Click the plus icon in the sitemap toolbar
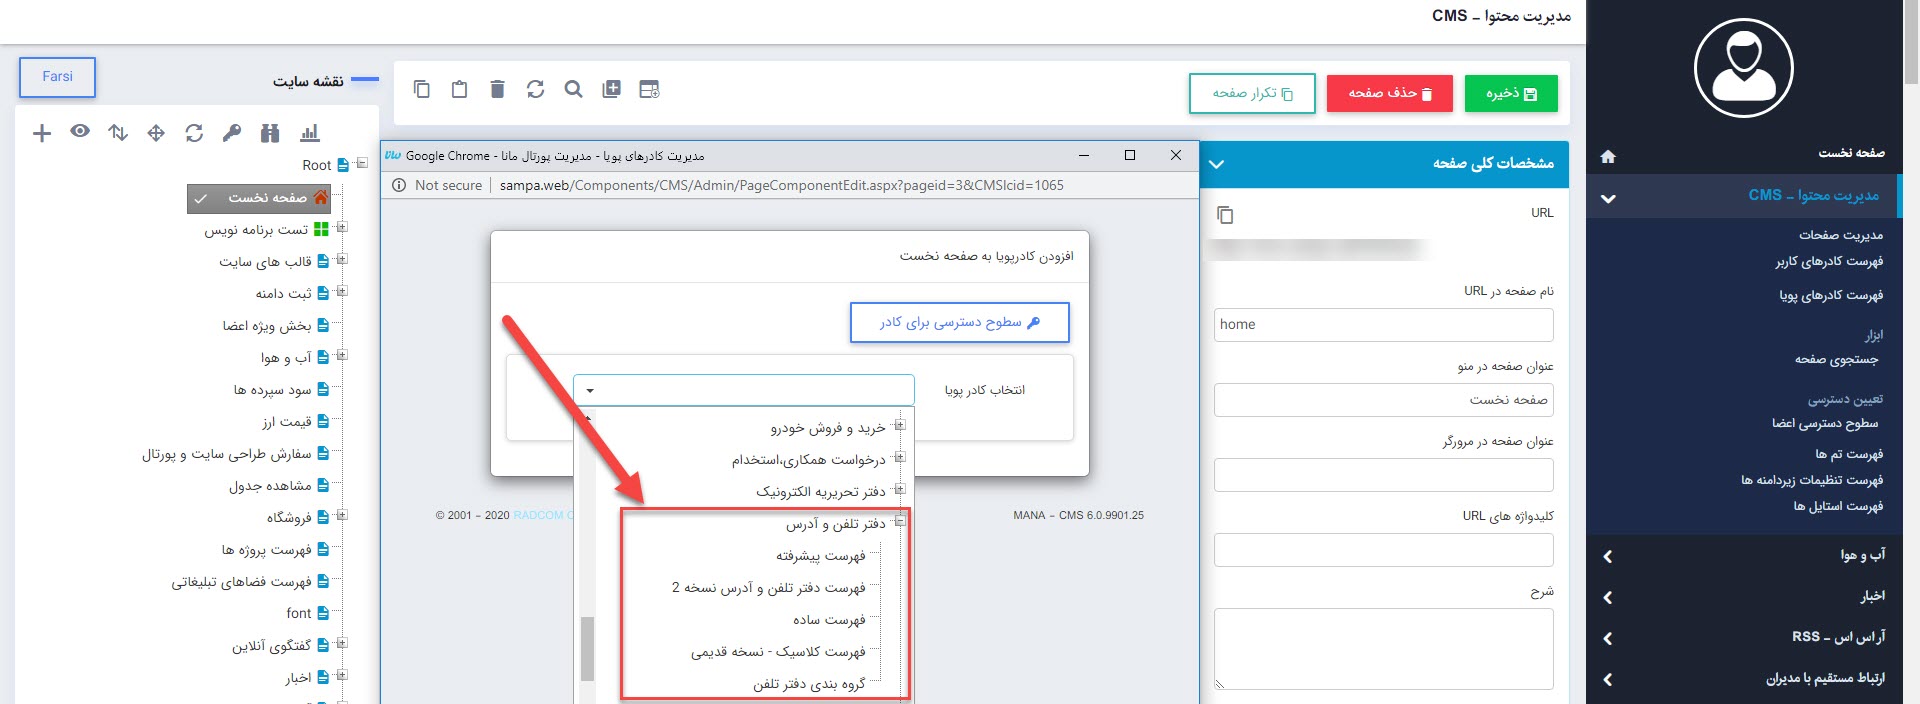1920x704 pixels. (42, 133)
